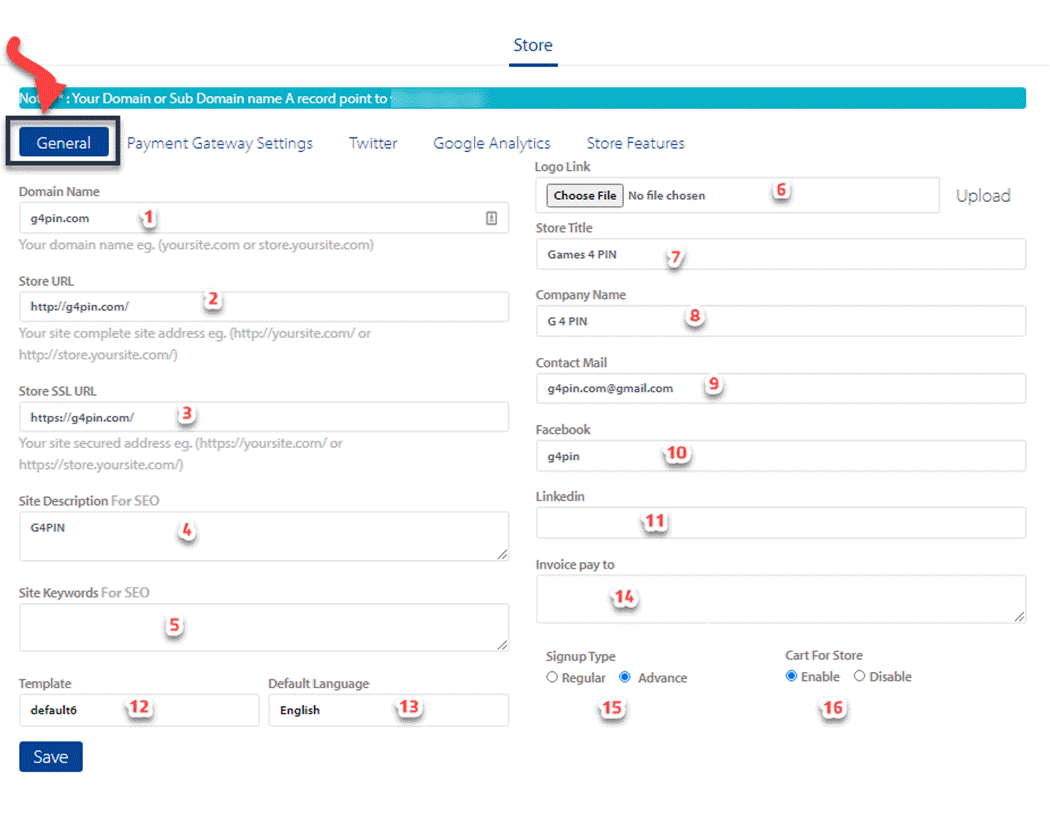Switch to Payment Gateway Settings tab

220,143
